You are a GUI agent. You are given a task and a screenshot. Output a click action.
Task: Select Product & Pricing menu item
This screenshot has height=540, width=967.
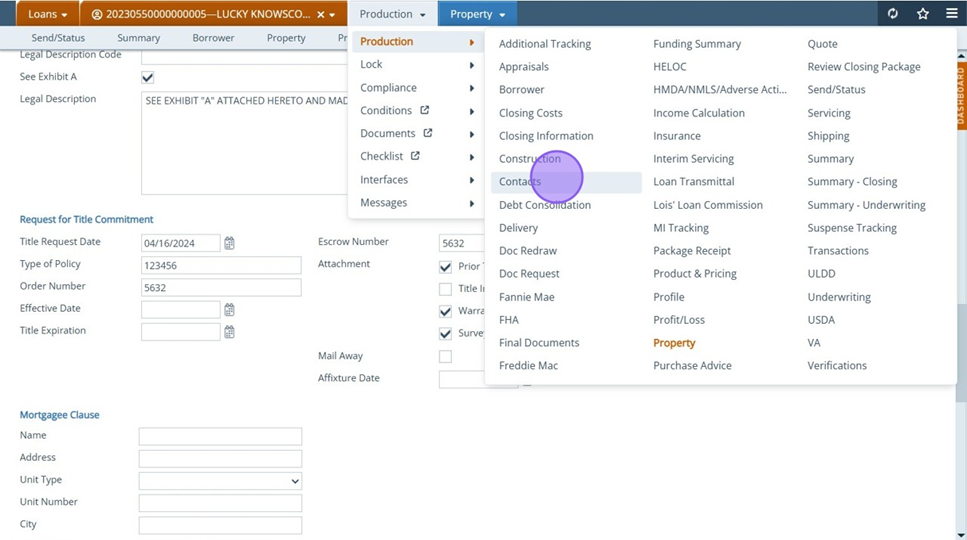point(695,274)
